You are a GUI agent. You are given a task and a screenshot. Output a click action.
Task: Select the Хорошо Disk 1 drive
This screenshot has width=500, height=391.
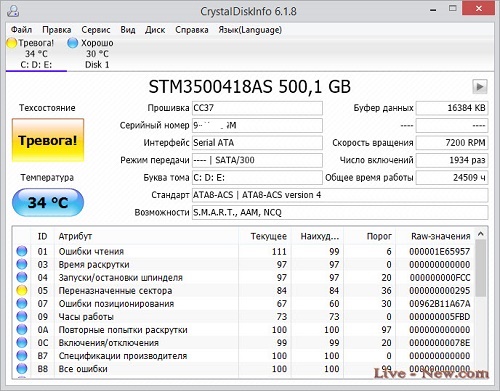pyautogui.click(x=97, y=54)
